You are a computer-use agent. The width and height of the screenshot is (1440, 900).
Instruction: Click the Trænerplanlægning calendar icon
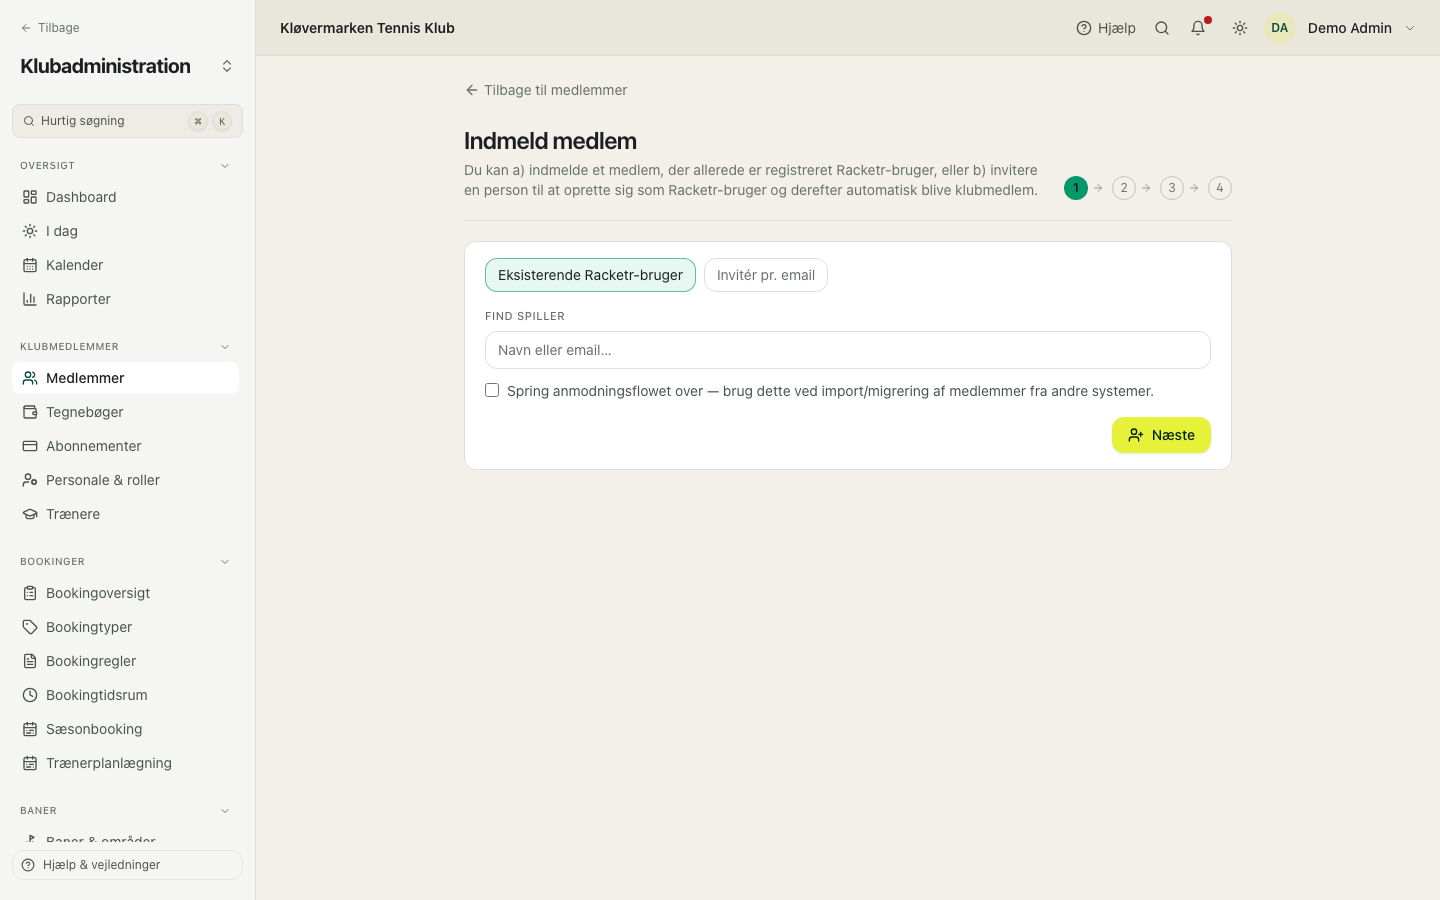click(x=30, y=763)
